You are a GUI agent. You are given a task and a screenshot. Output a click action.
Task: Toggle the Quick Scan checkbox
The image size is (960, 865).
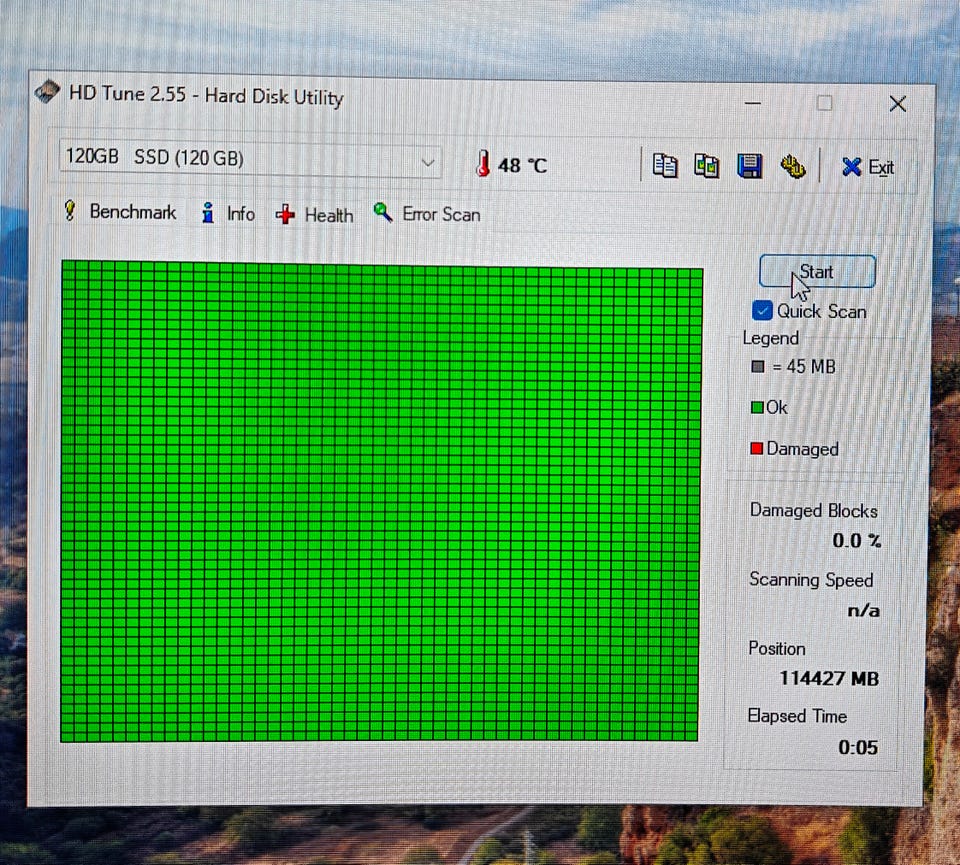click(762, 310)
